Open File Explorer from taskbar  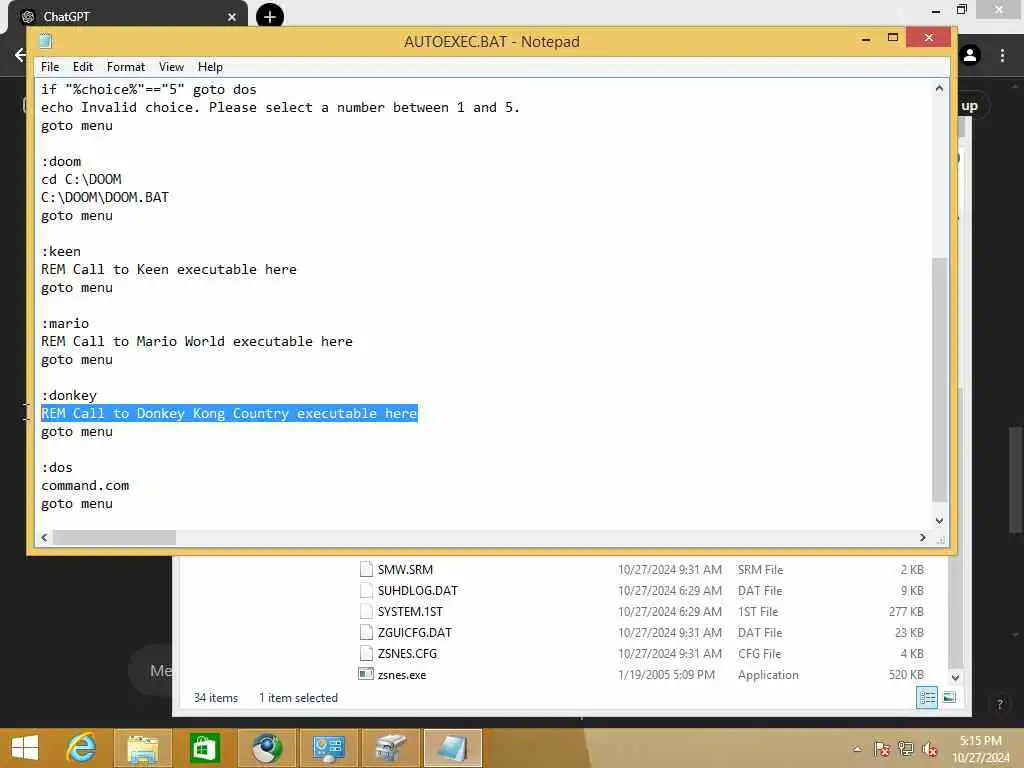142,748
